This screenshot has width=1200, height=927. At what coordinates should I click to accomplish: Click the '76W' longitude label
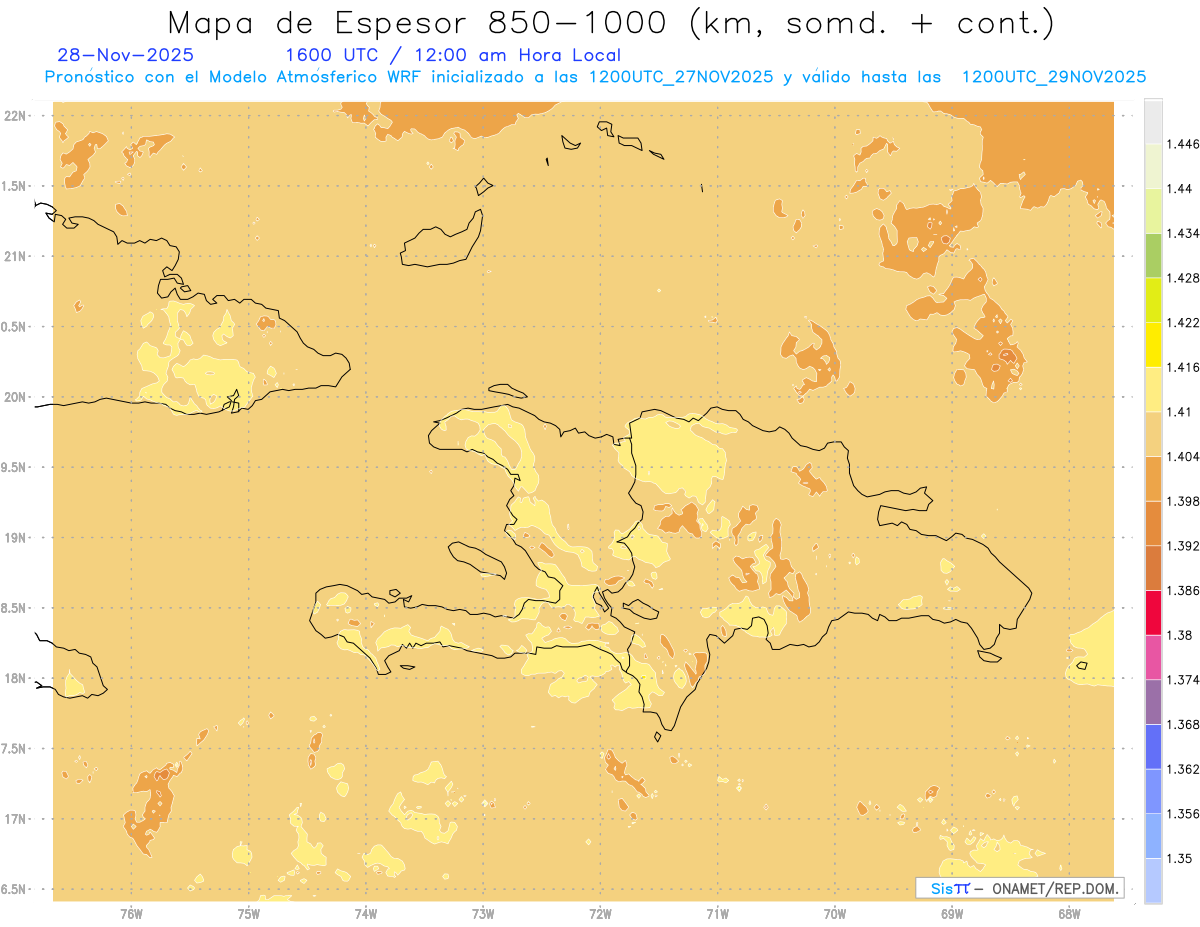tap(131, 914)
